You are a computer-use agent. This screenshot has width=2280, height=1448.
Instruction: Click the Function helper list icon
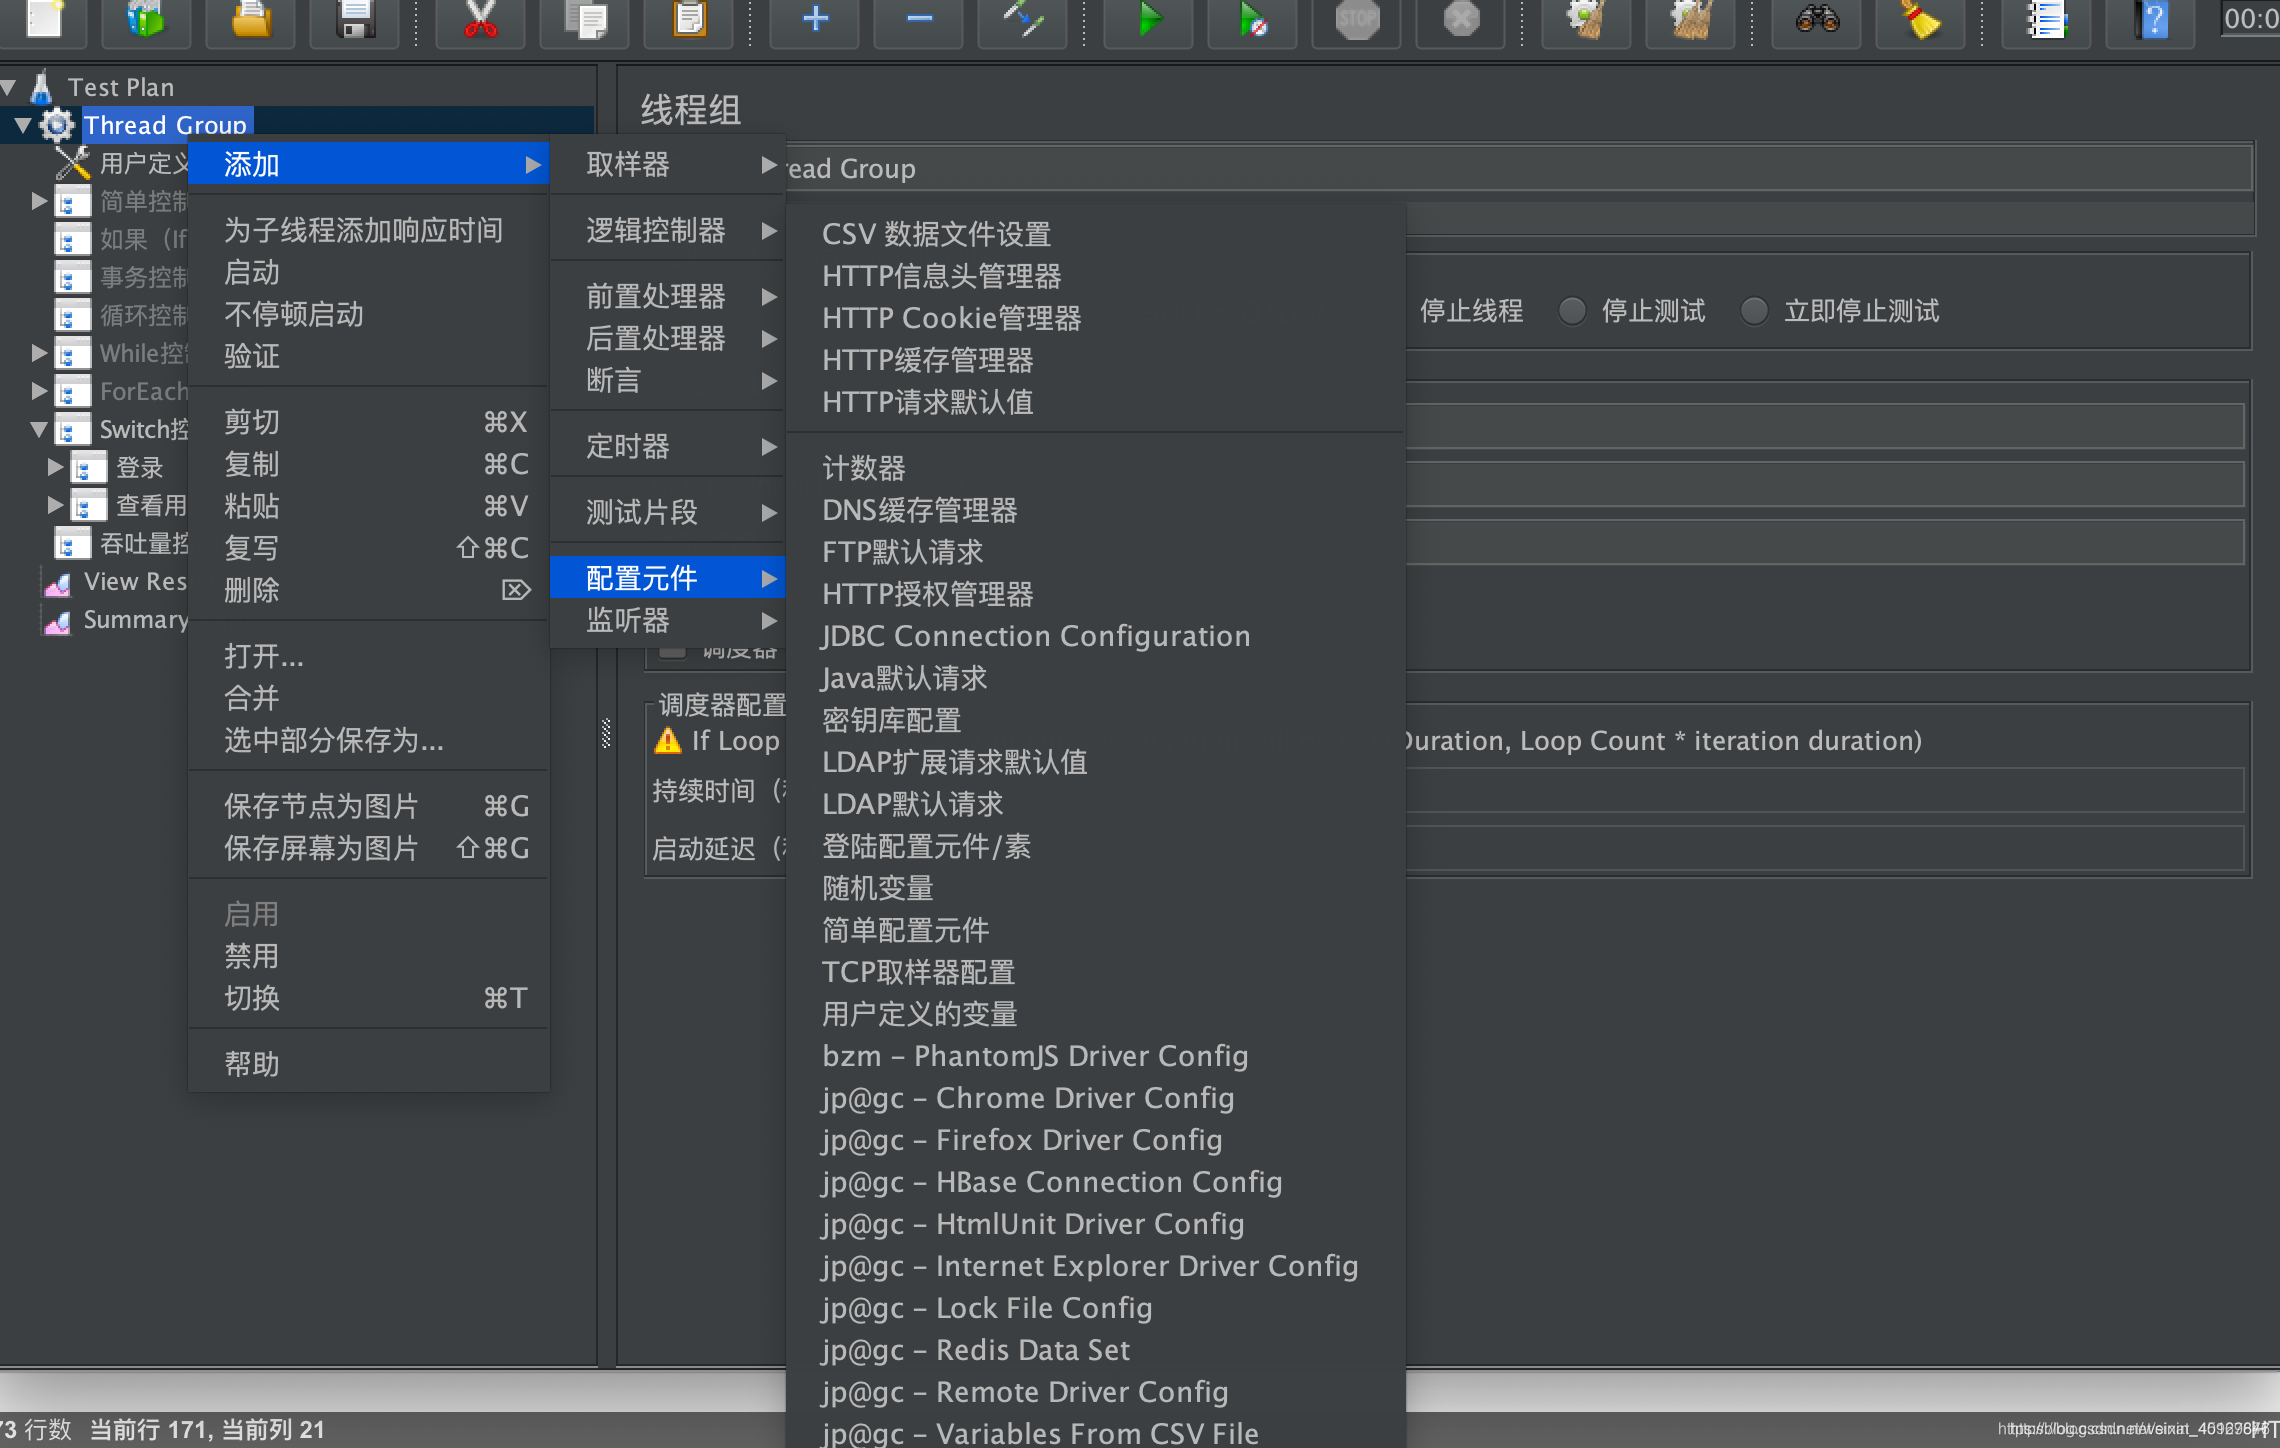(2047, 18)
